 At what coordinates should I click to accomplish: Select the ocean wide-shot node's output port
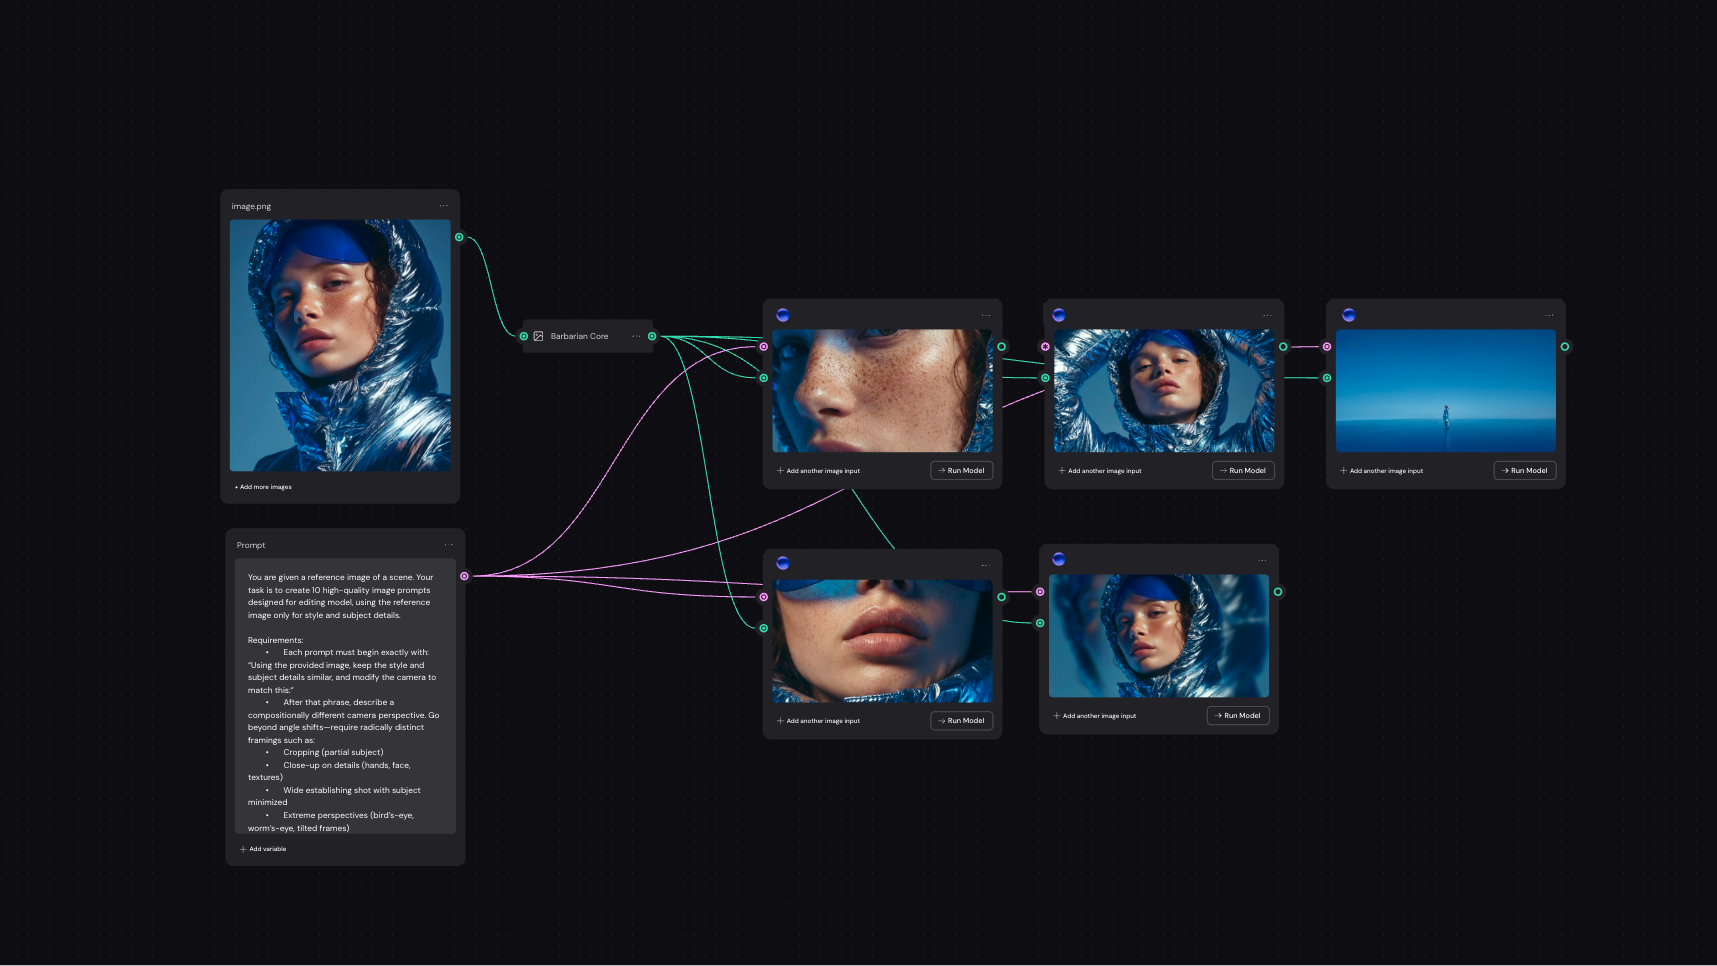click(1565, 347)
